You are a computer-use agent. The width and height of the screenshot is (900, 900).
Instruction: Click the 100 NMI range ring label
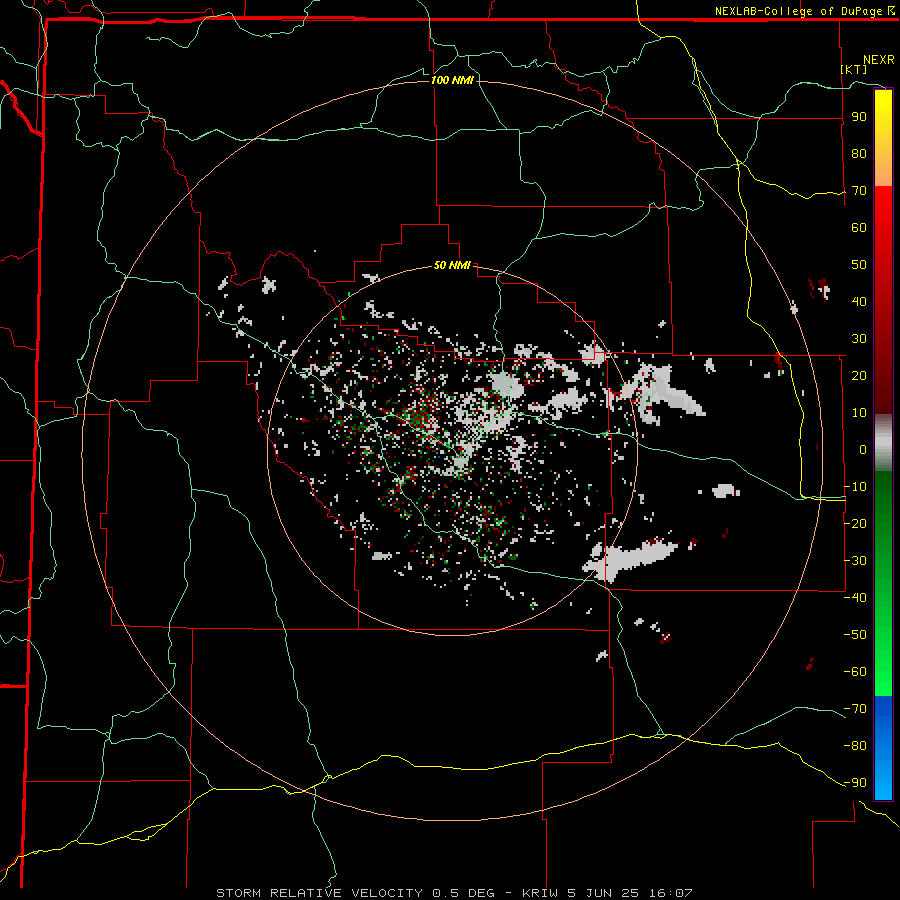(x=452, y=80)
